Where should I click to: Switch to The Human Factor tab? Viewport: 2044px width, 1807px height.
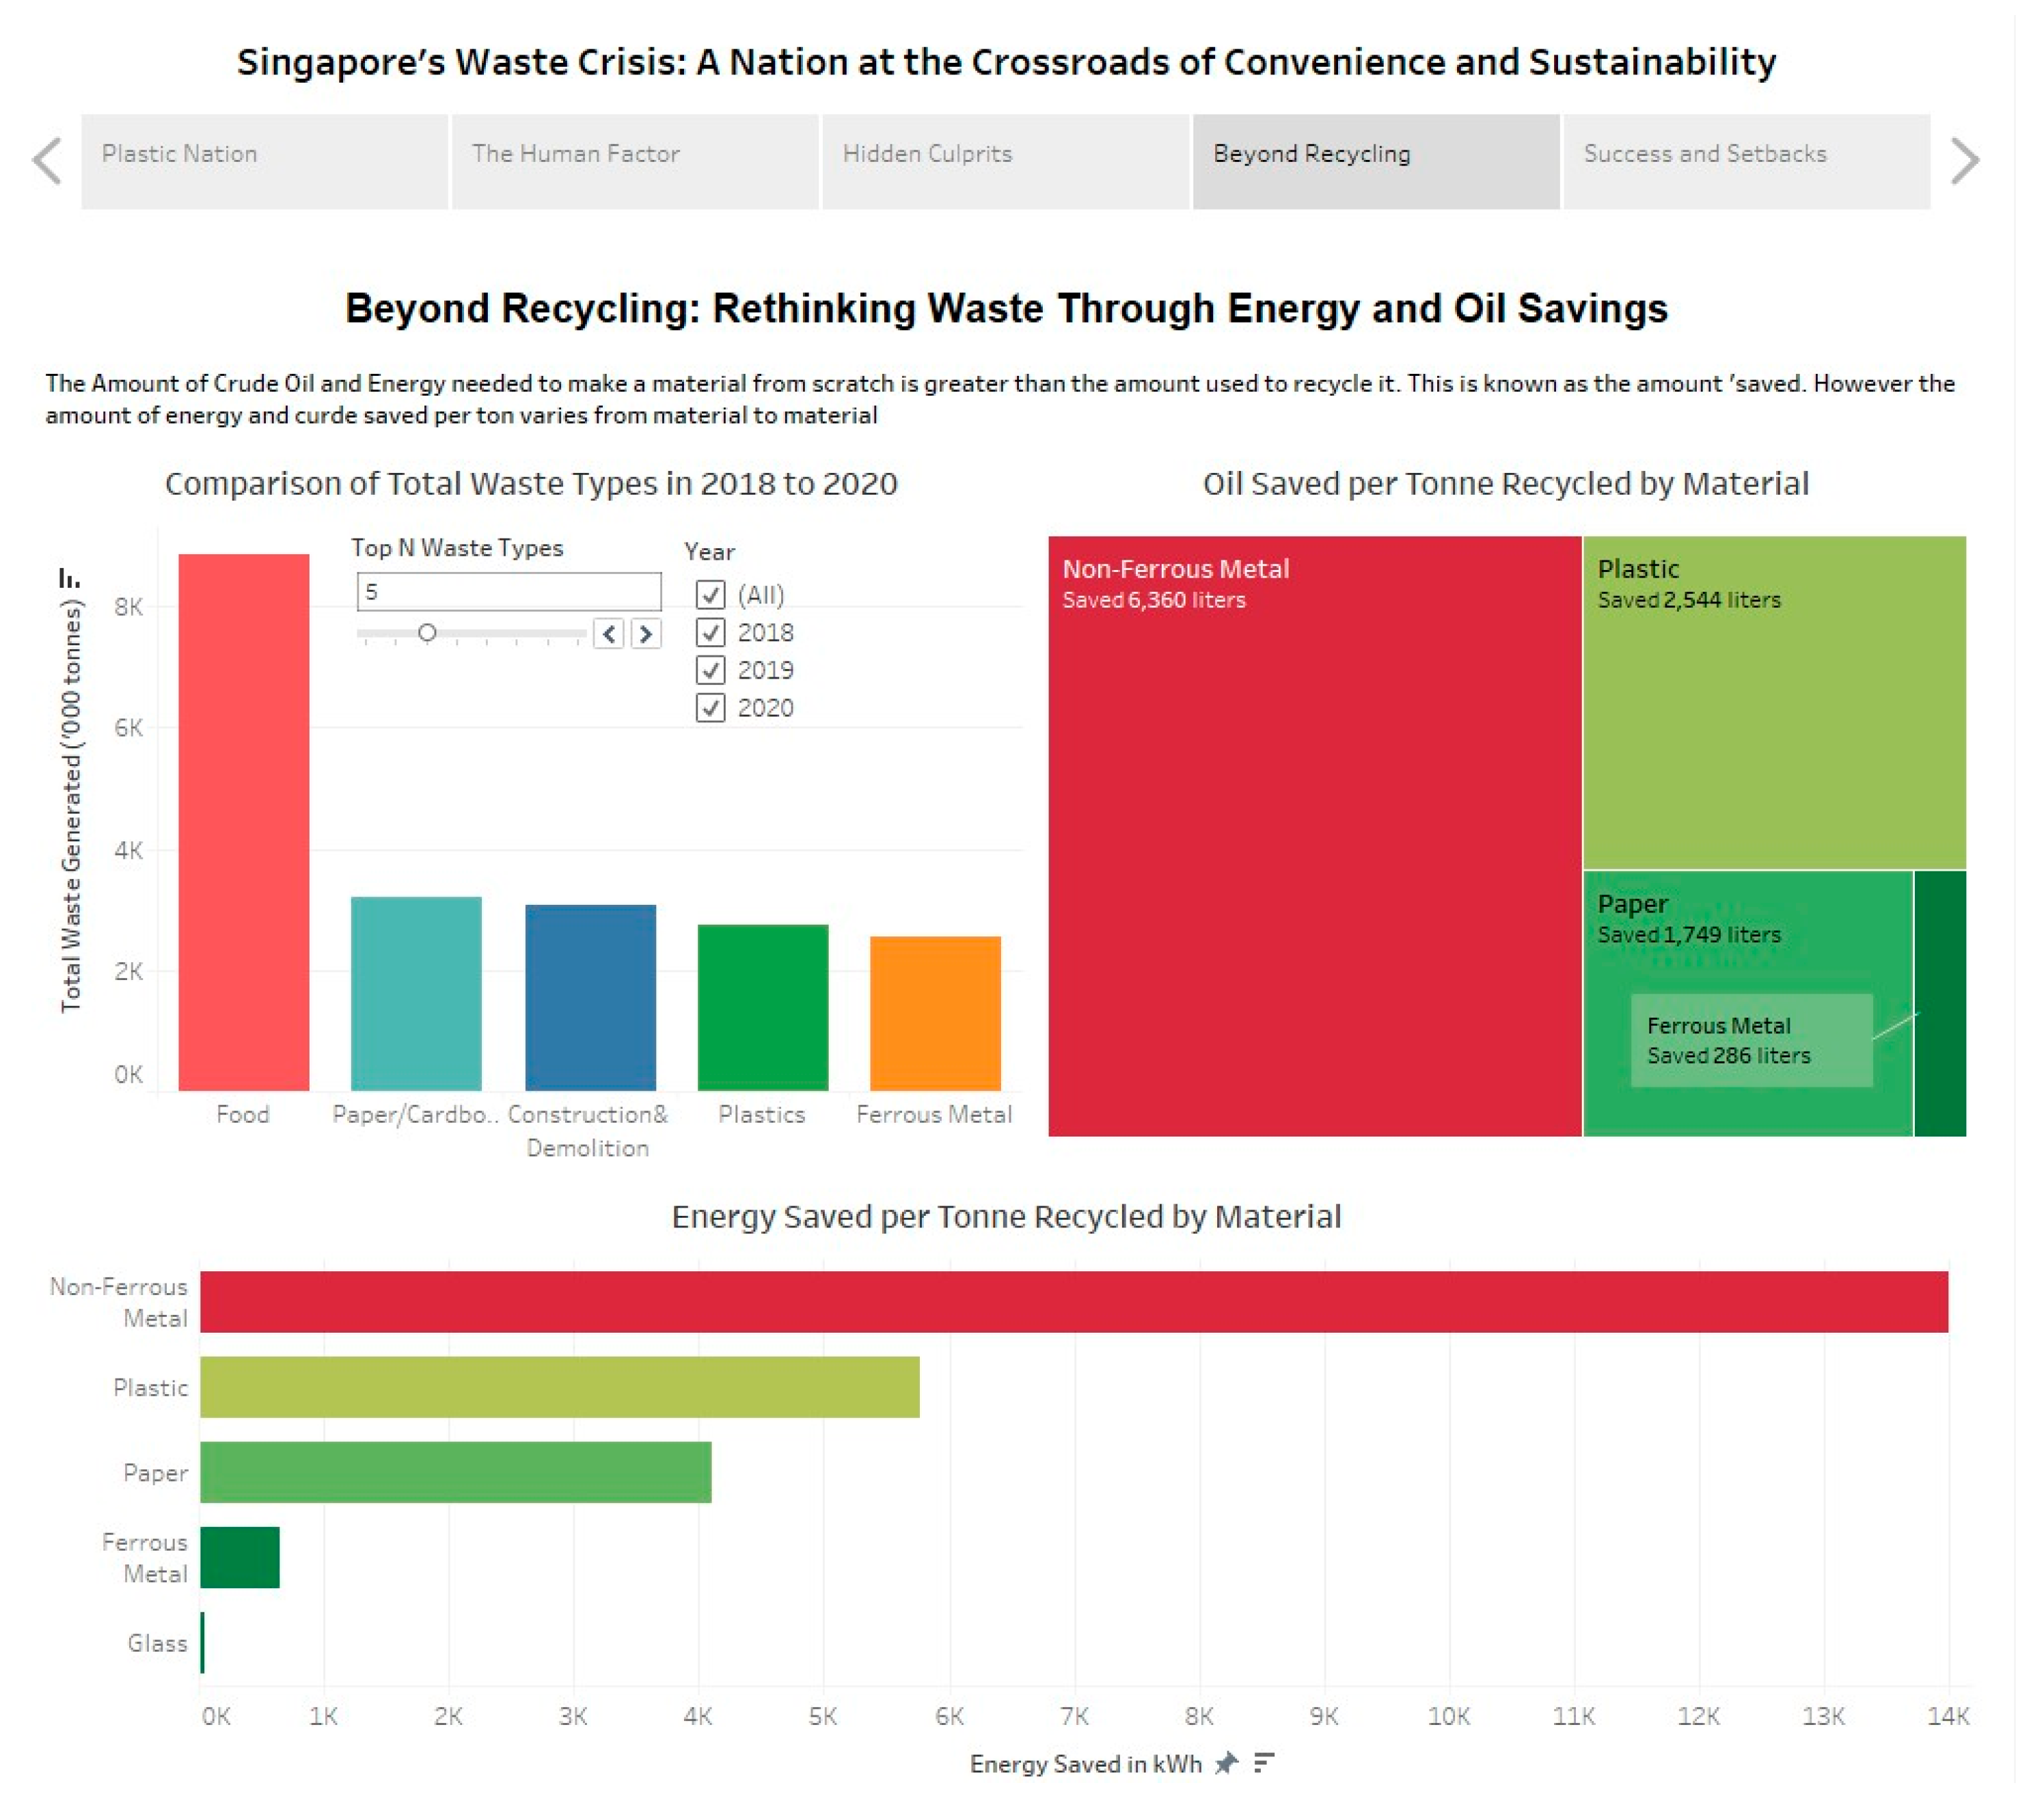(x=635, y=161)
